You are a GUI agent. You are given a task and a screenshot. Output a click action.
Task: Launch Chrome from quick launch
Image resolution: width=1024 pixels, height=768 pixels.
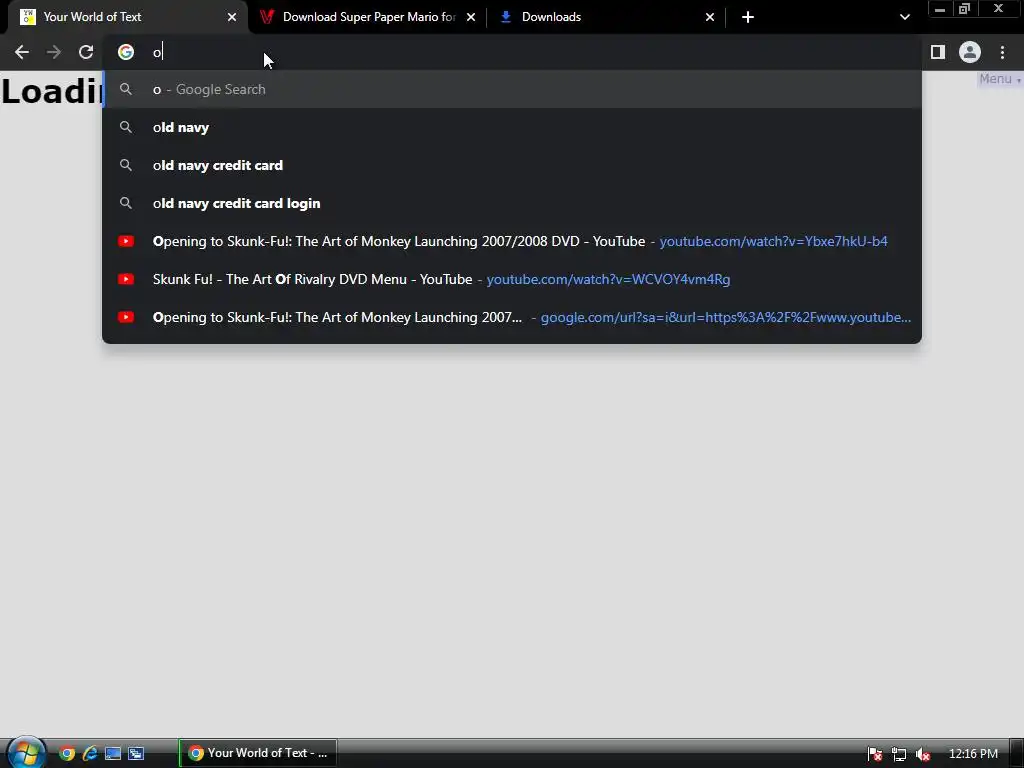[67, 754]
